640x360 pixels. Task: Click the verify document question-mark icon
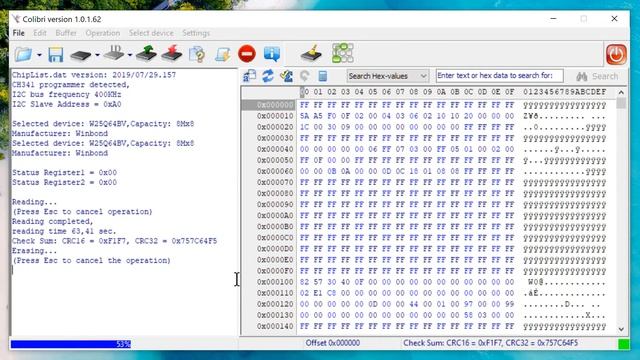198,54
